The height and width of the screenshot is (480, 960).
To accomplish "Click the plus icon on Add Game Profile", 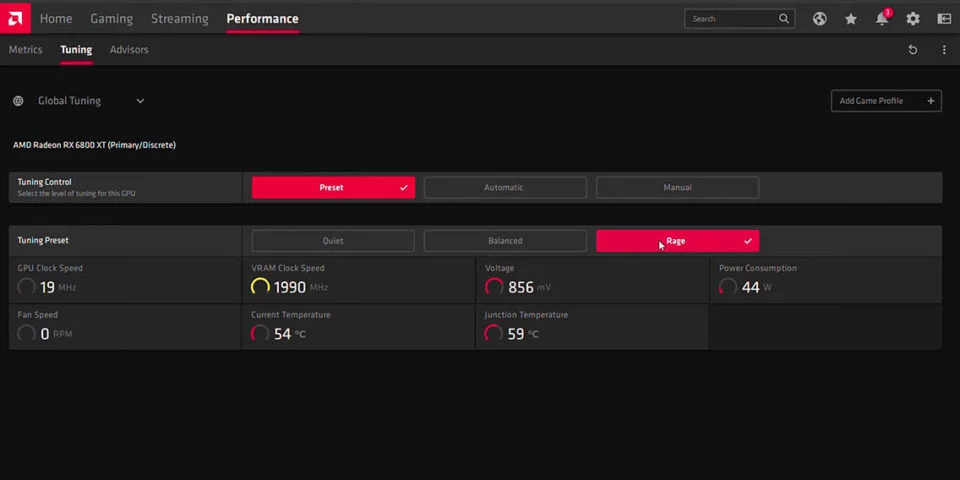I will click(x=931, y=101).
